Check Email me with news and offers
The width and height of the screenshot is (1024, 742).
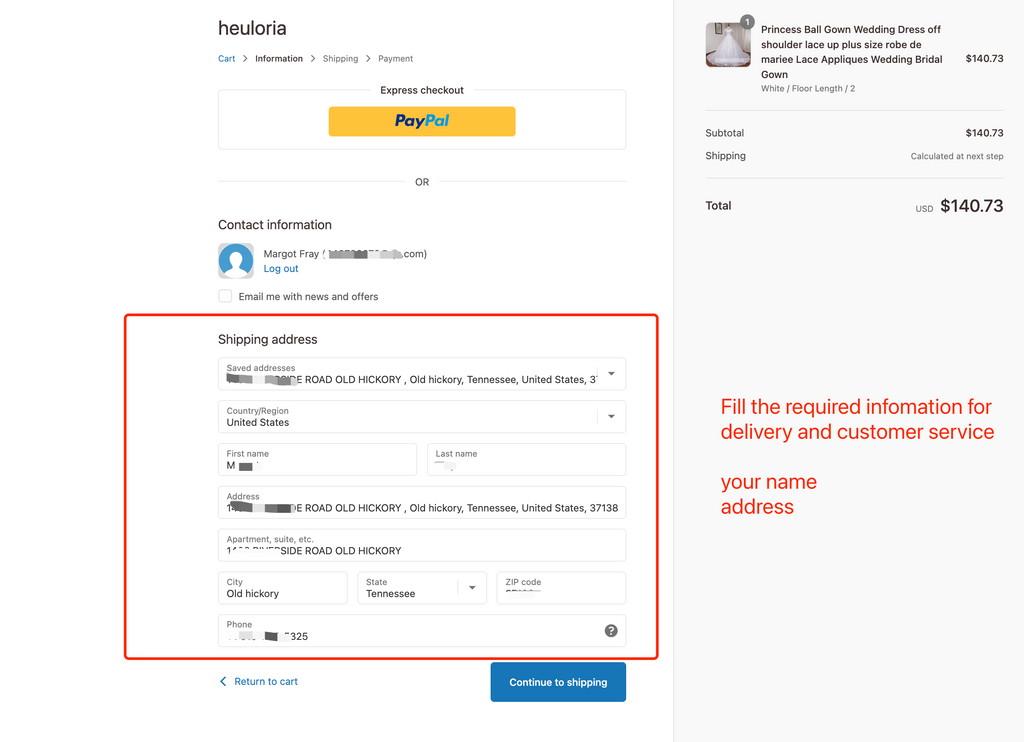(x=226, y=296)
